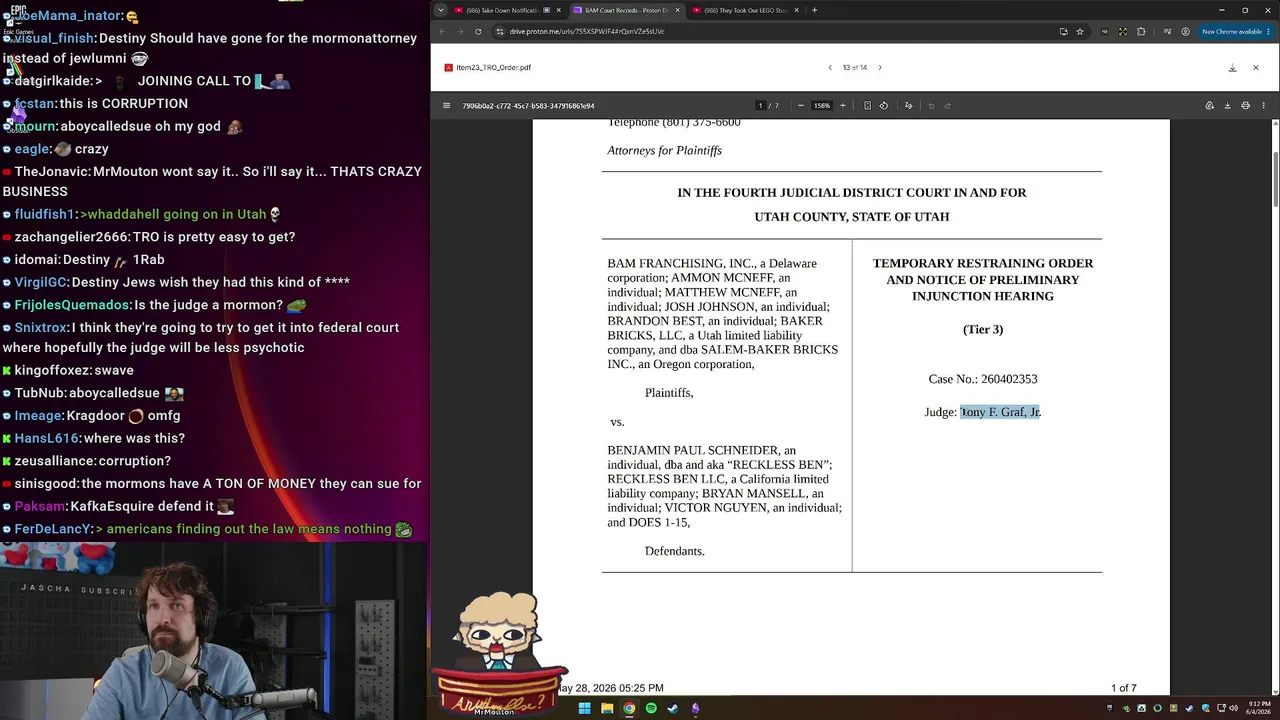Click the highlighted judge name Tony F. Graf, Jr.
The image size is (1280, 720).
pos(1000,412)
